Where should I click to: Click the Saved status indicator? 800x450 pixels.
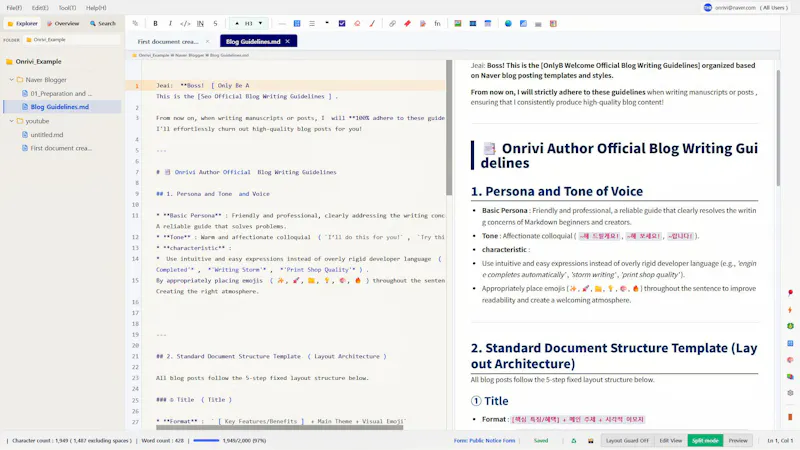pos(541,440)
